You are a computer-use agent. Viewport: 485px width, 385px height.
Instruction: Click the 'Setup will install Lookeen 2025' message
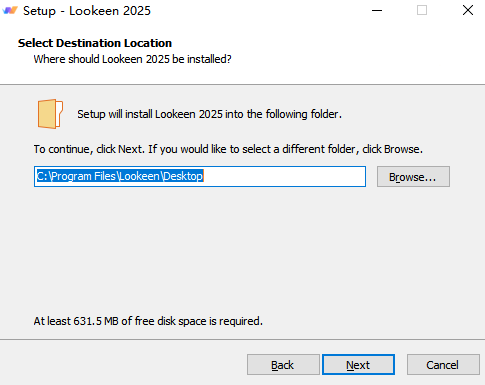click(x=209, y=114)
